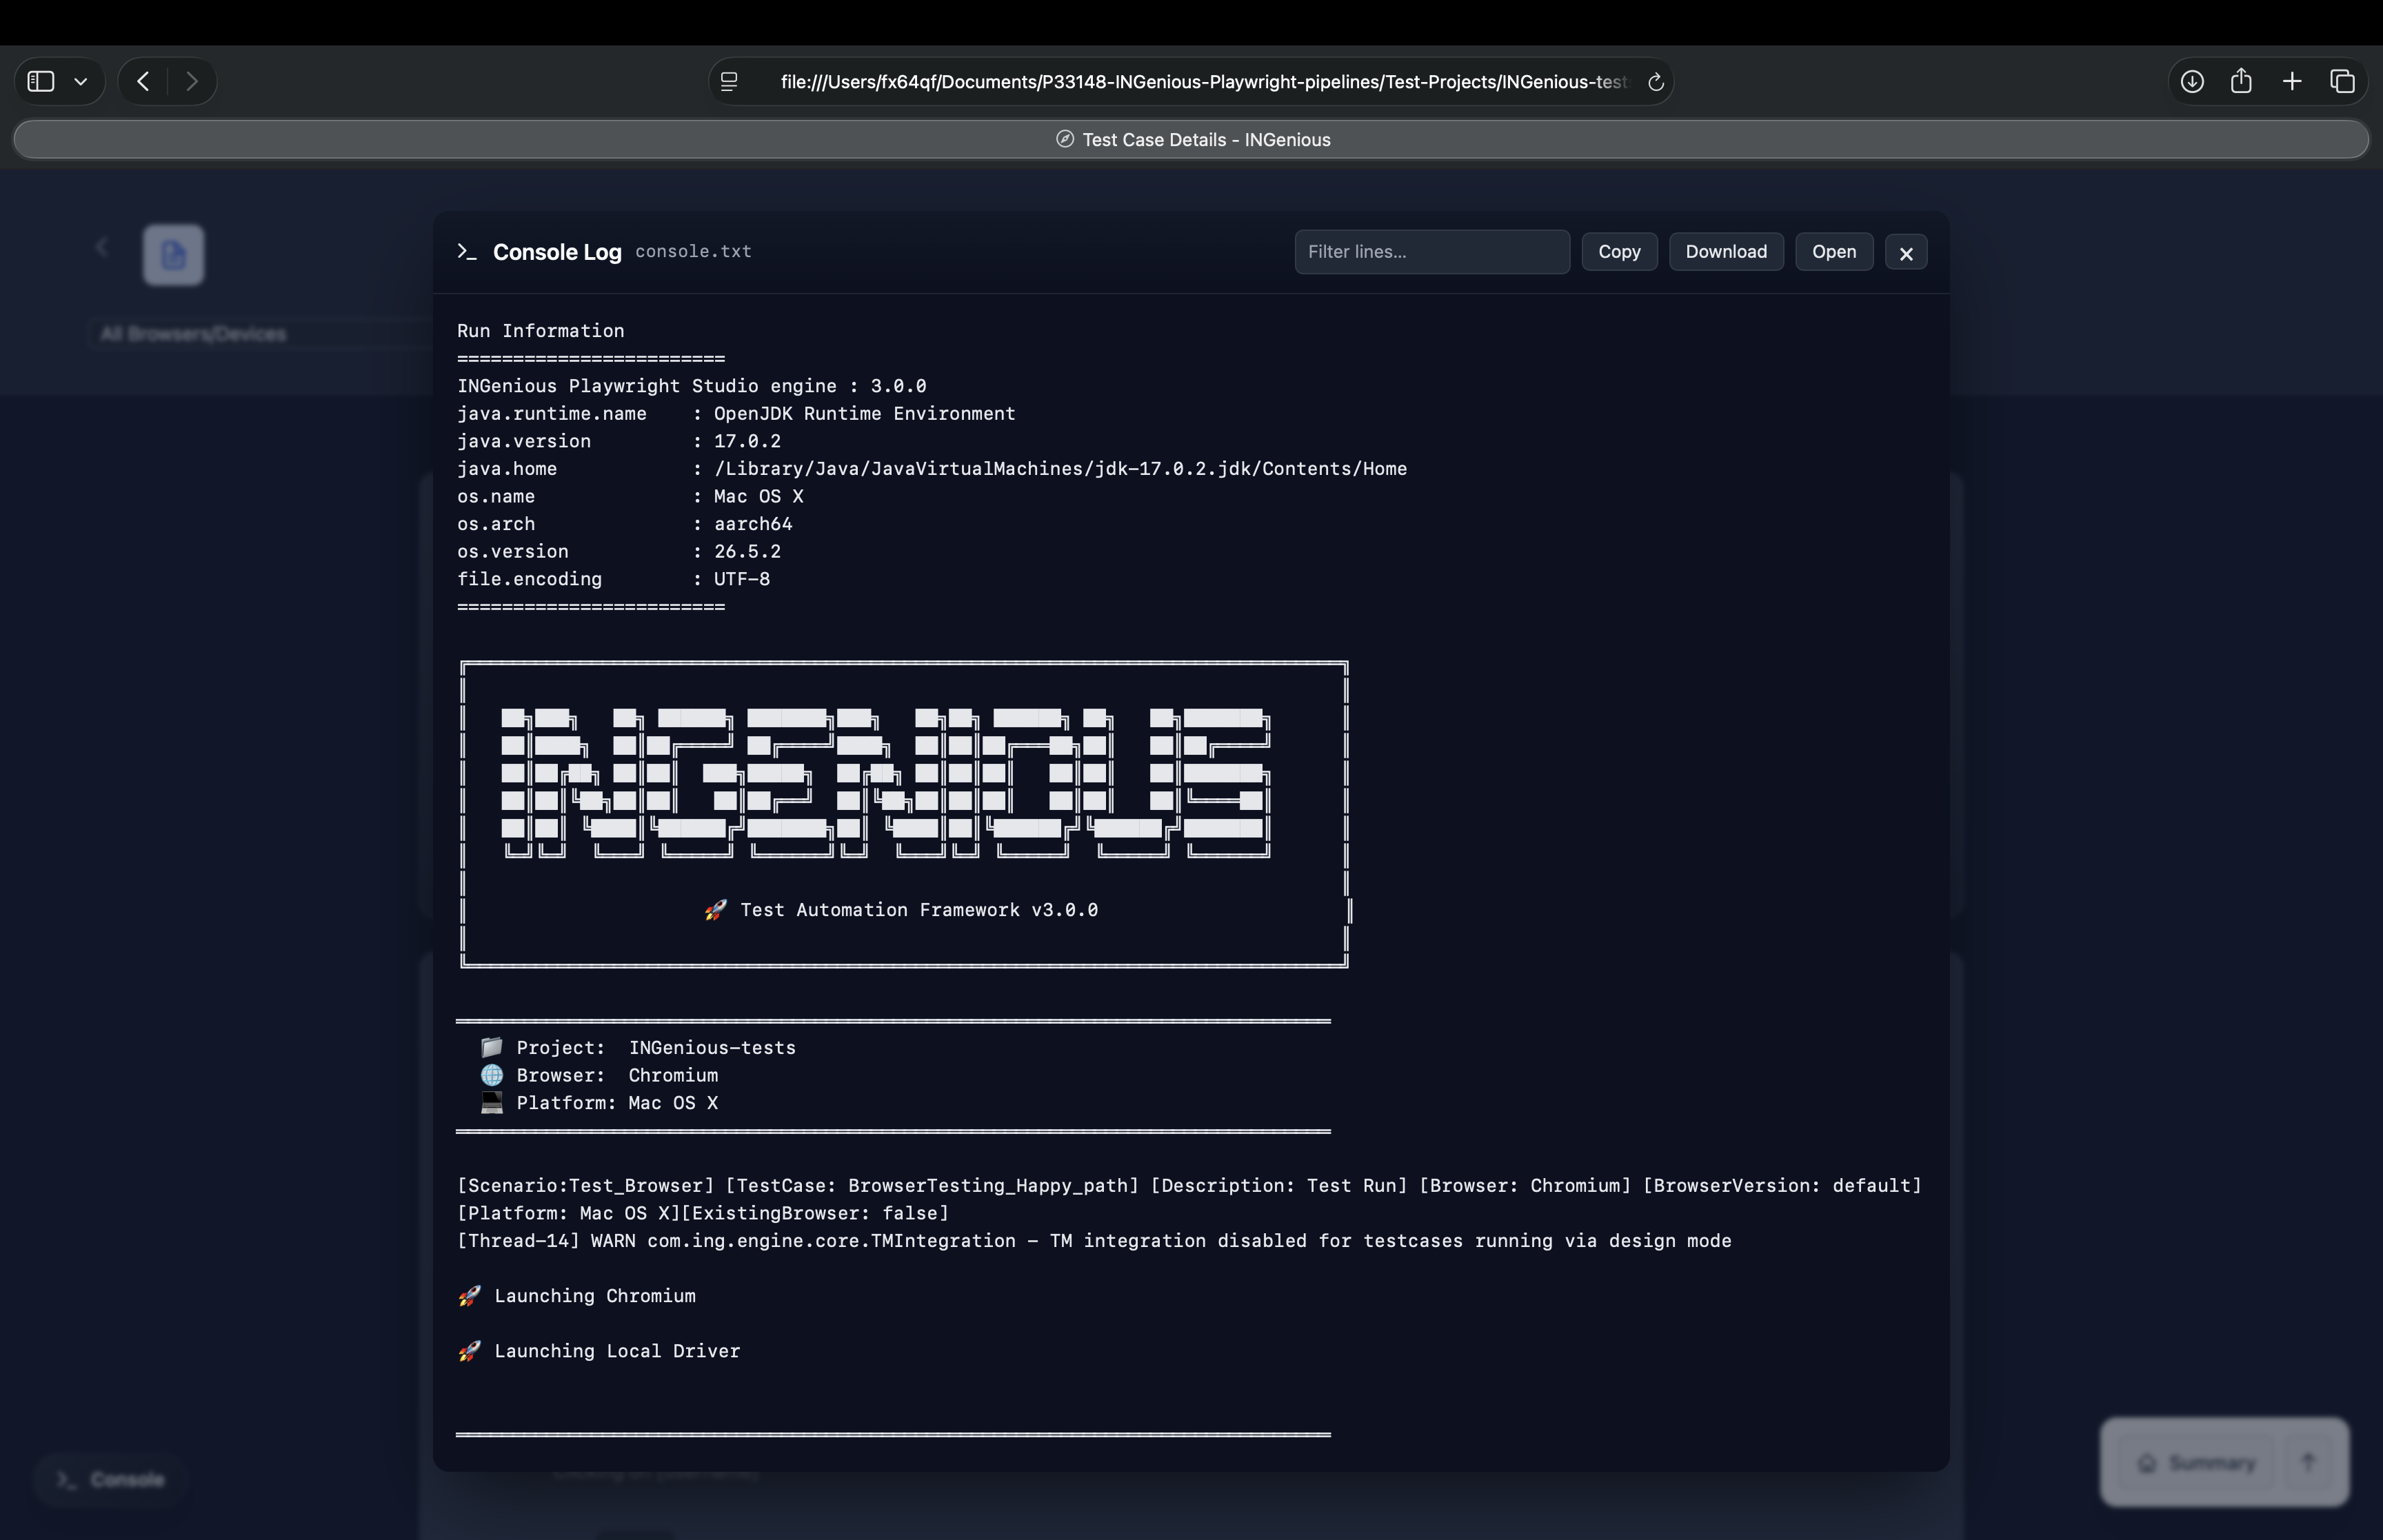Image resolution: width=2383 pixels, height=1540 pixels.
Task: Select the Test Case Details - INGenious tab
Action: [x=1191, y=139]
